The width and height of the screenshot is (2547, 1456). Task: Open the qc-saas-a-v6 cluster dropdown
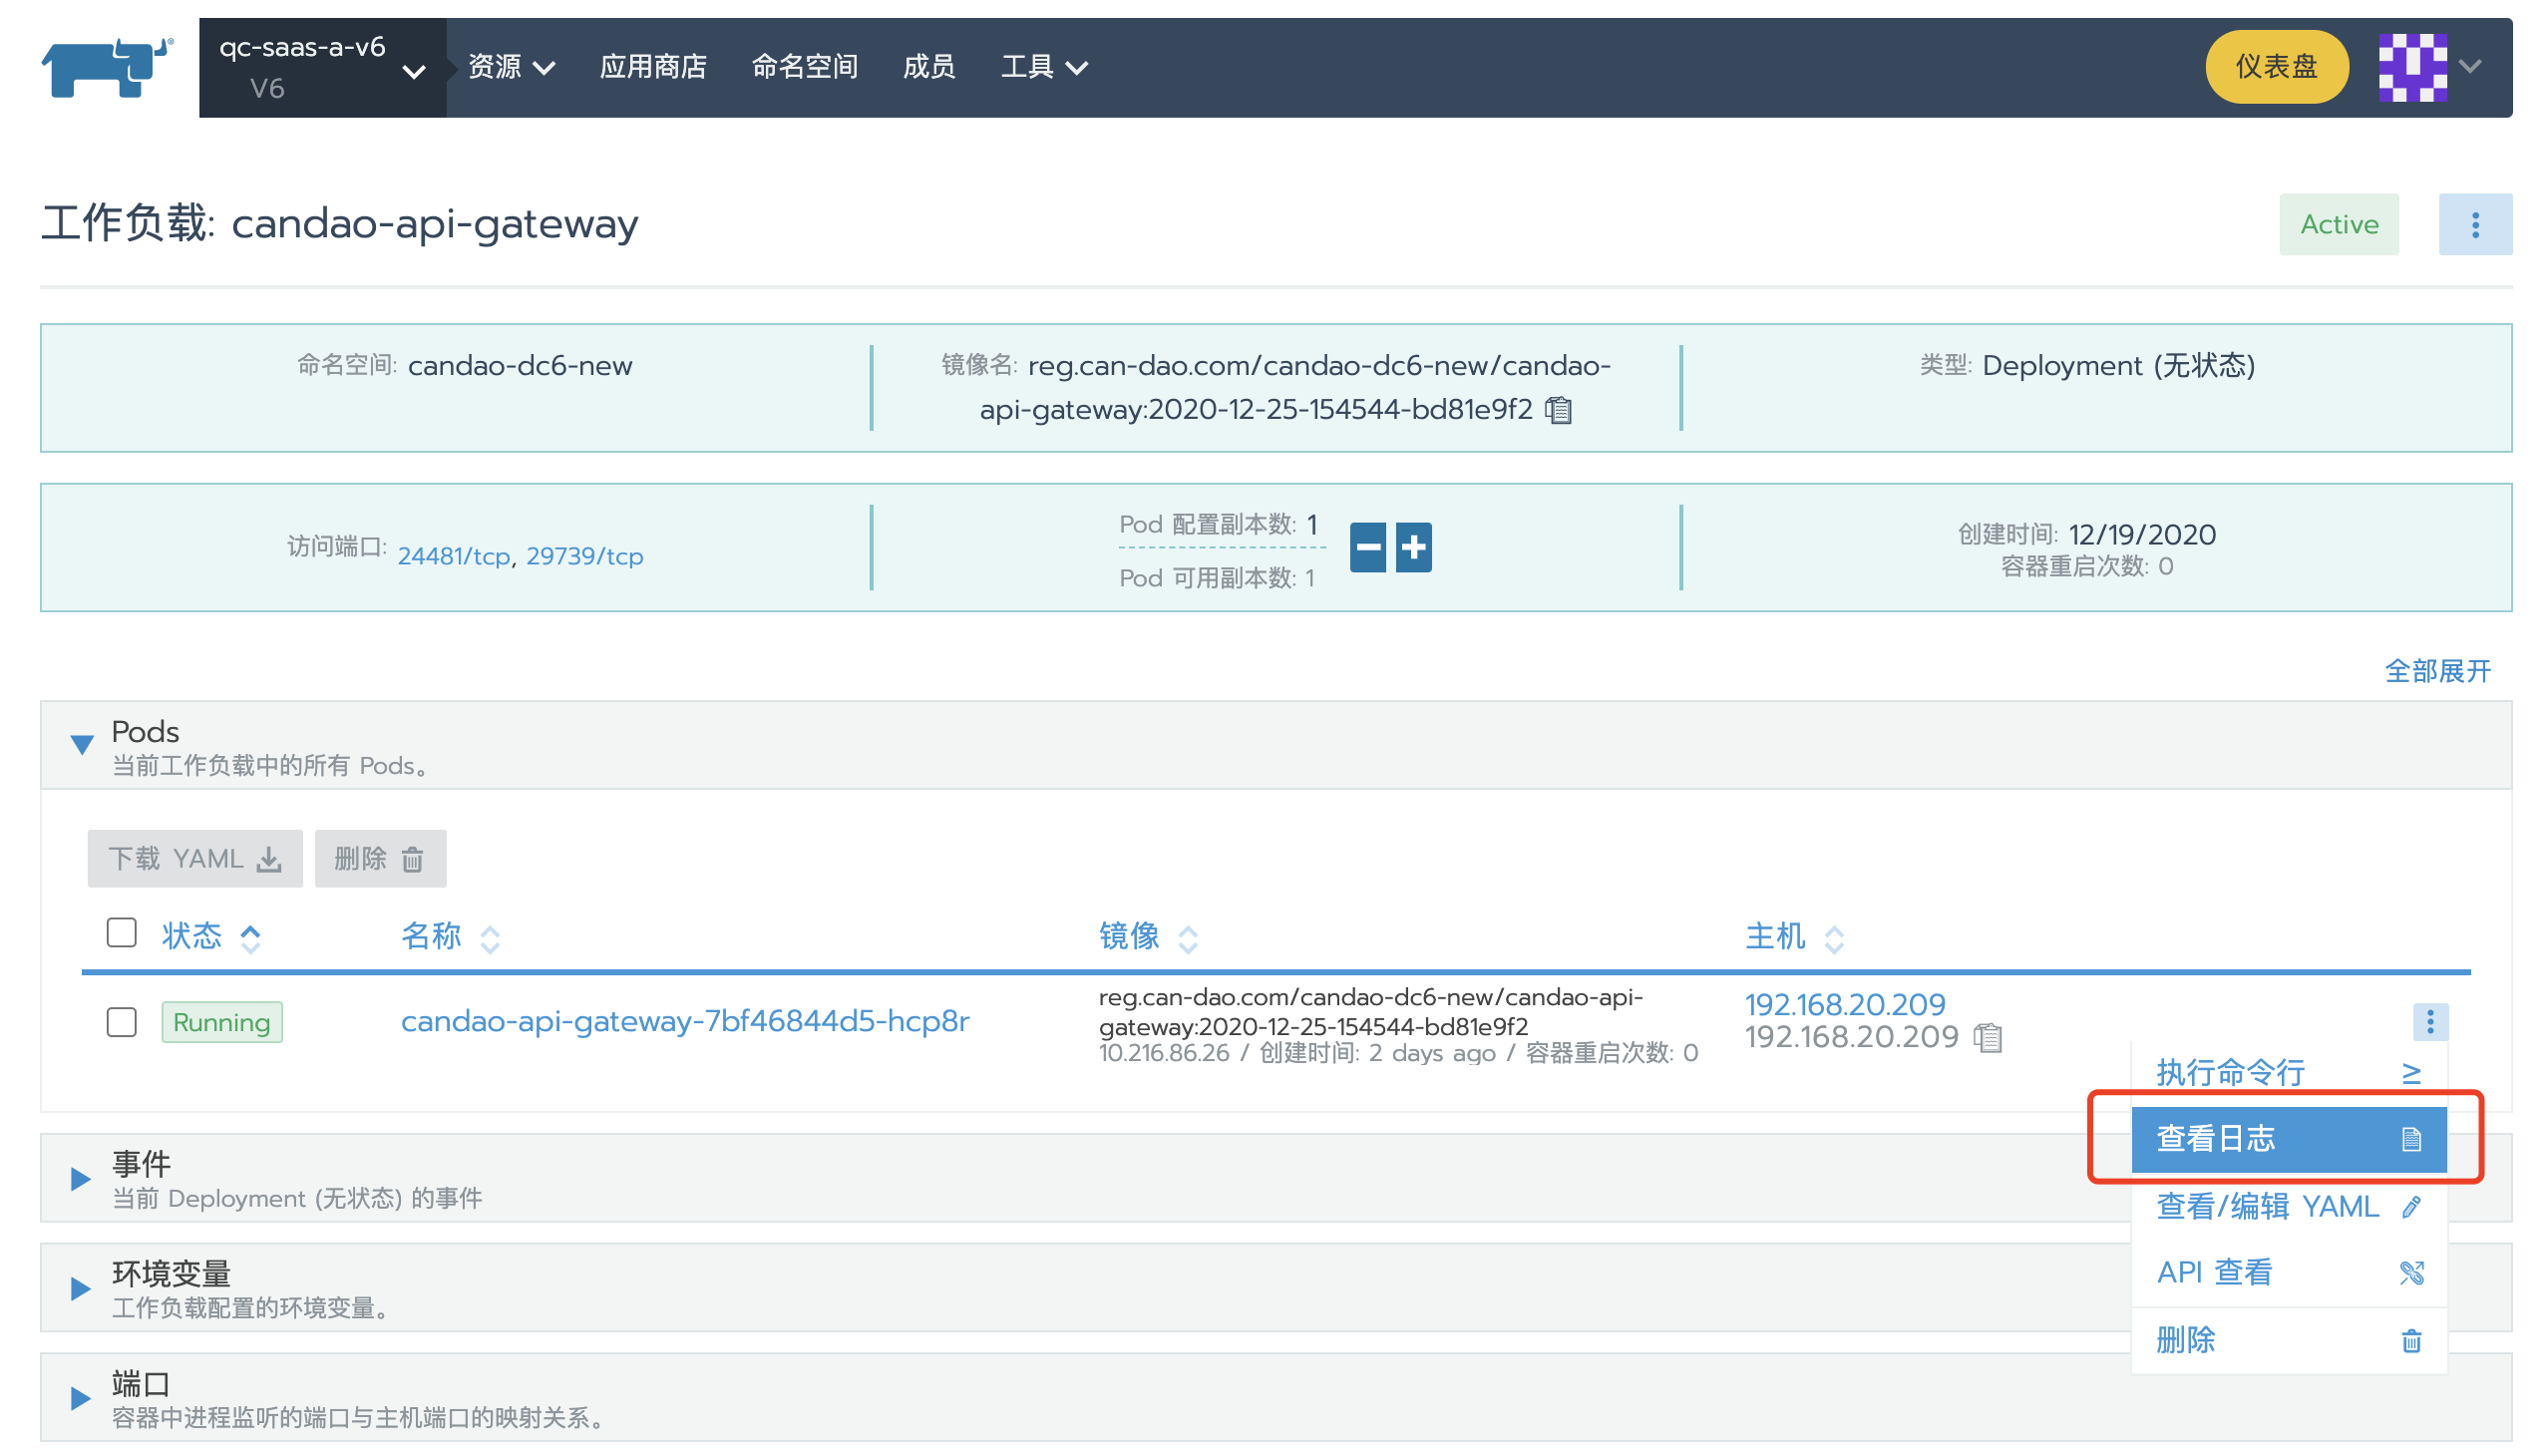[322, 68]
